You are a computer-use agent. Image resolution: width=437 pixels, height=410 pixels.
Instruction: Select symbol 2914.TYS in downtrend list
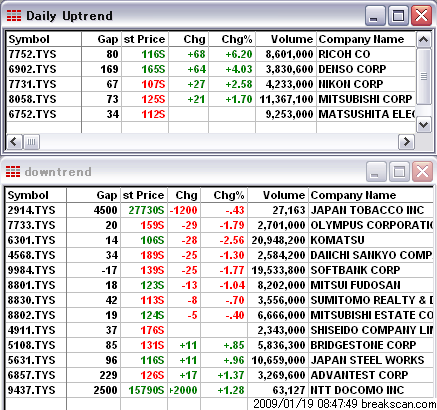31,210
